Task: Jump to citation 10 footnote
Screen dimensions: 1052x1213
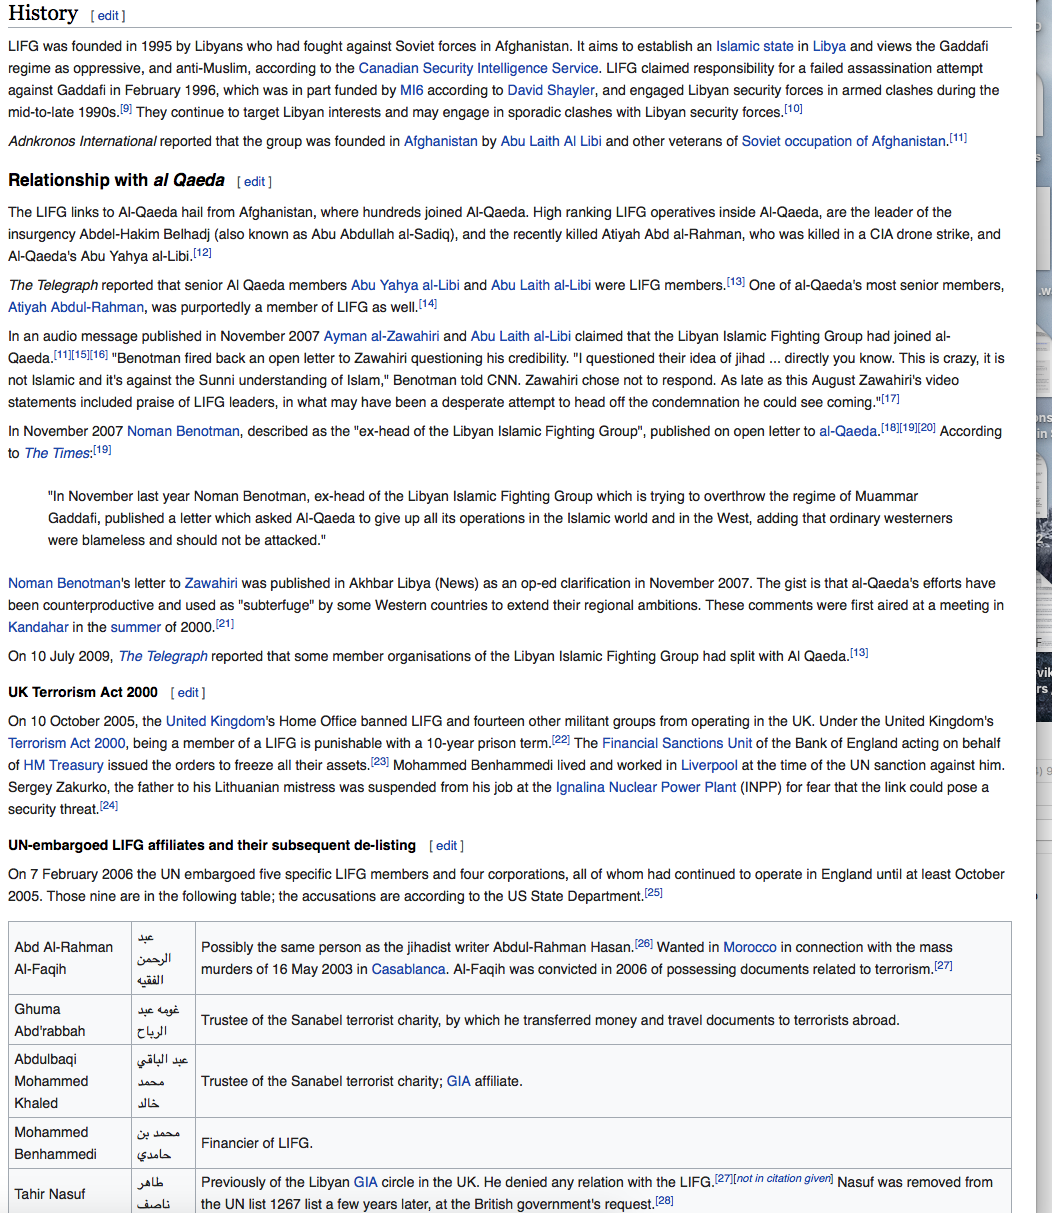Action: click(793, 108)
